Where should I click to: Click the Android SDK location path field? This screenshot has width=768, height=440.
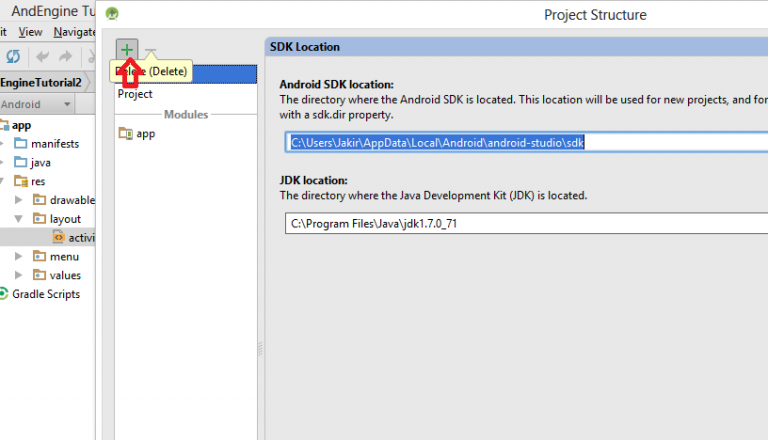click(520, 143)
